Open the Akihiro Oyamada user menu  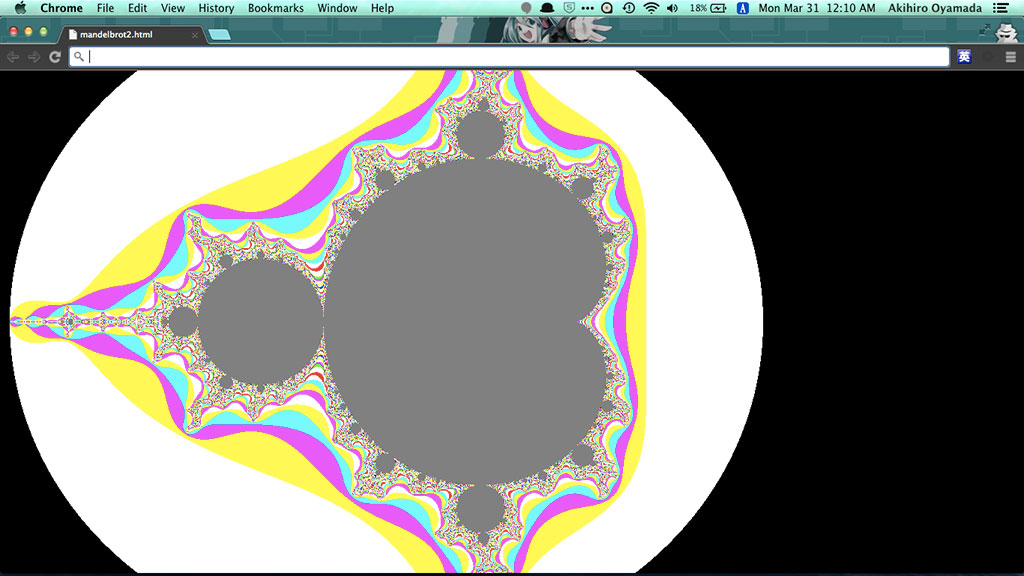[x=935, y=8]
